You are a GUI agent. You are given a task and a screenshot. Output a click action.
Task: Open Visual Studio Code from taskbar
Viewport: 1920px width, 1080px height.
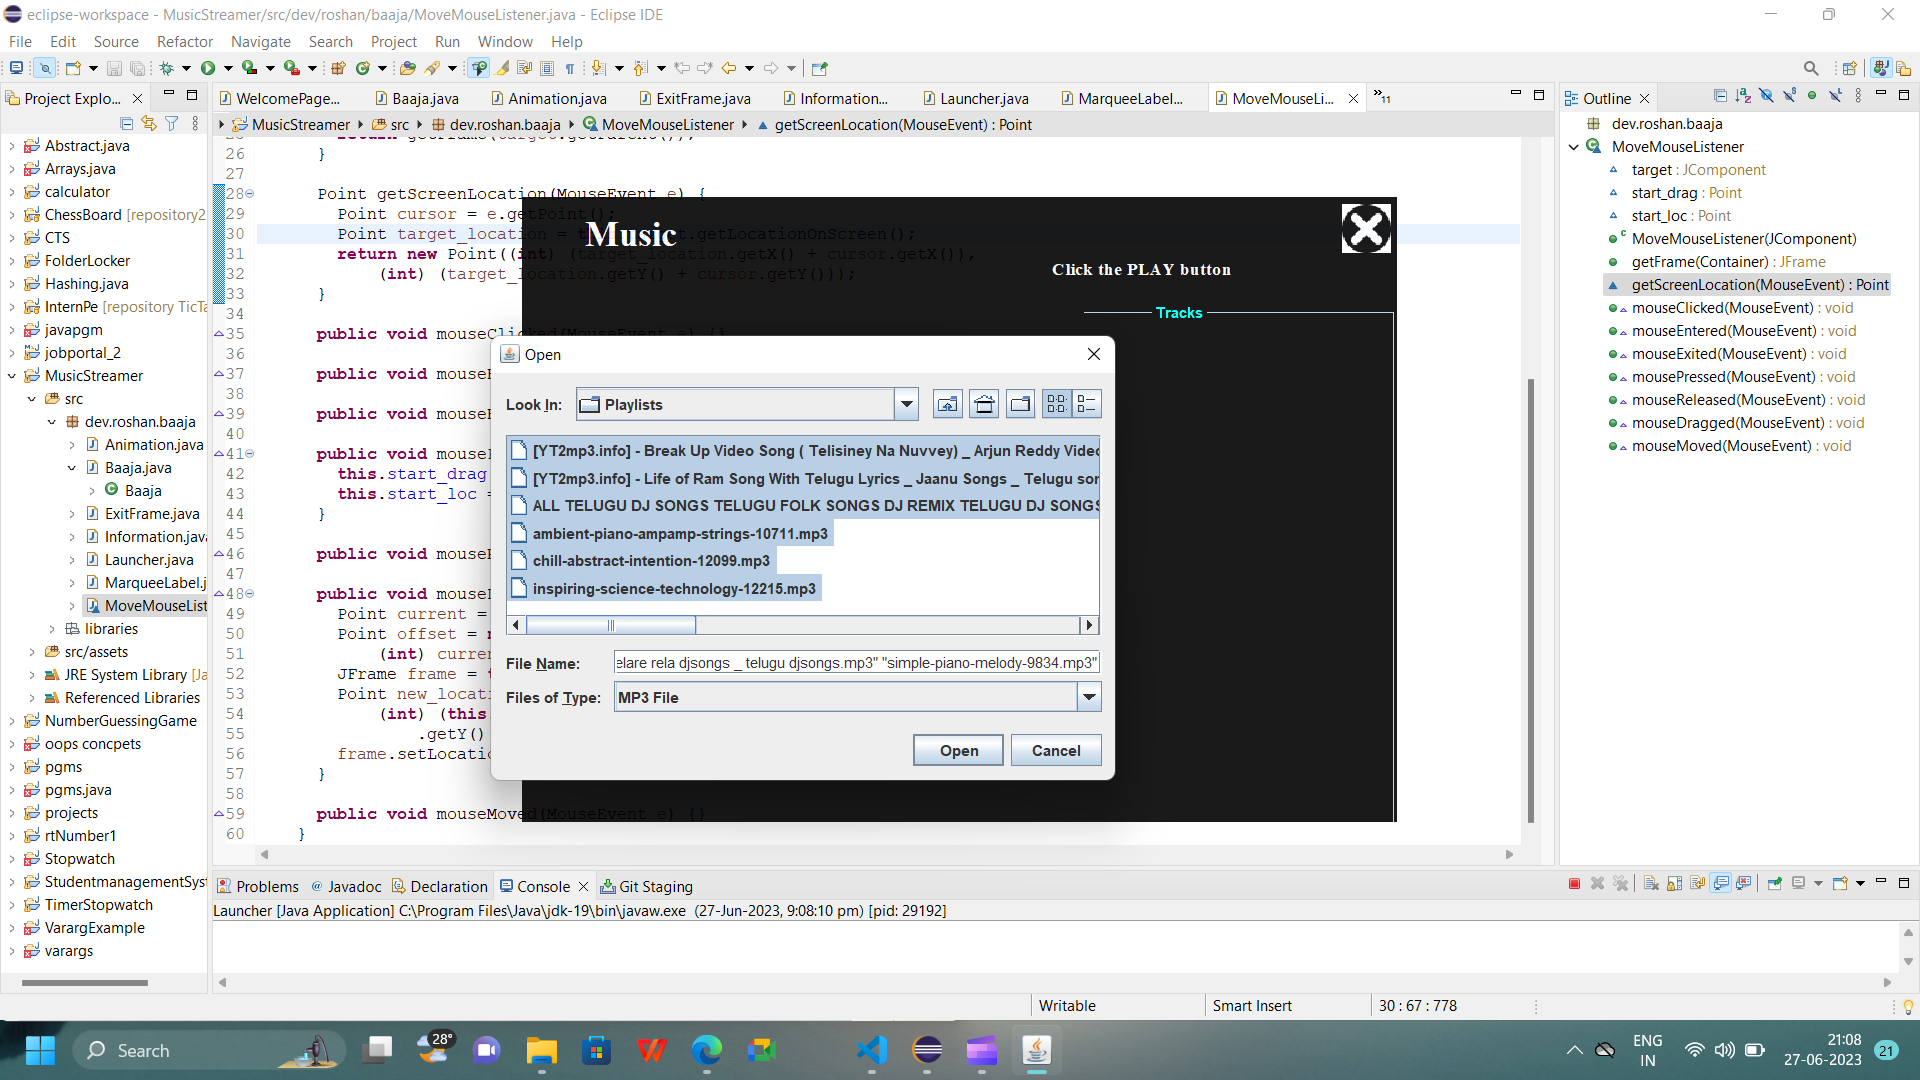tap(872, 1050)
